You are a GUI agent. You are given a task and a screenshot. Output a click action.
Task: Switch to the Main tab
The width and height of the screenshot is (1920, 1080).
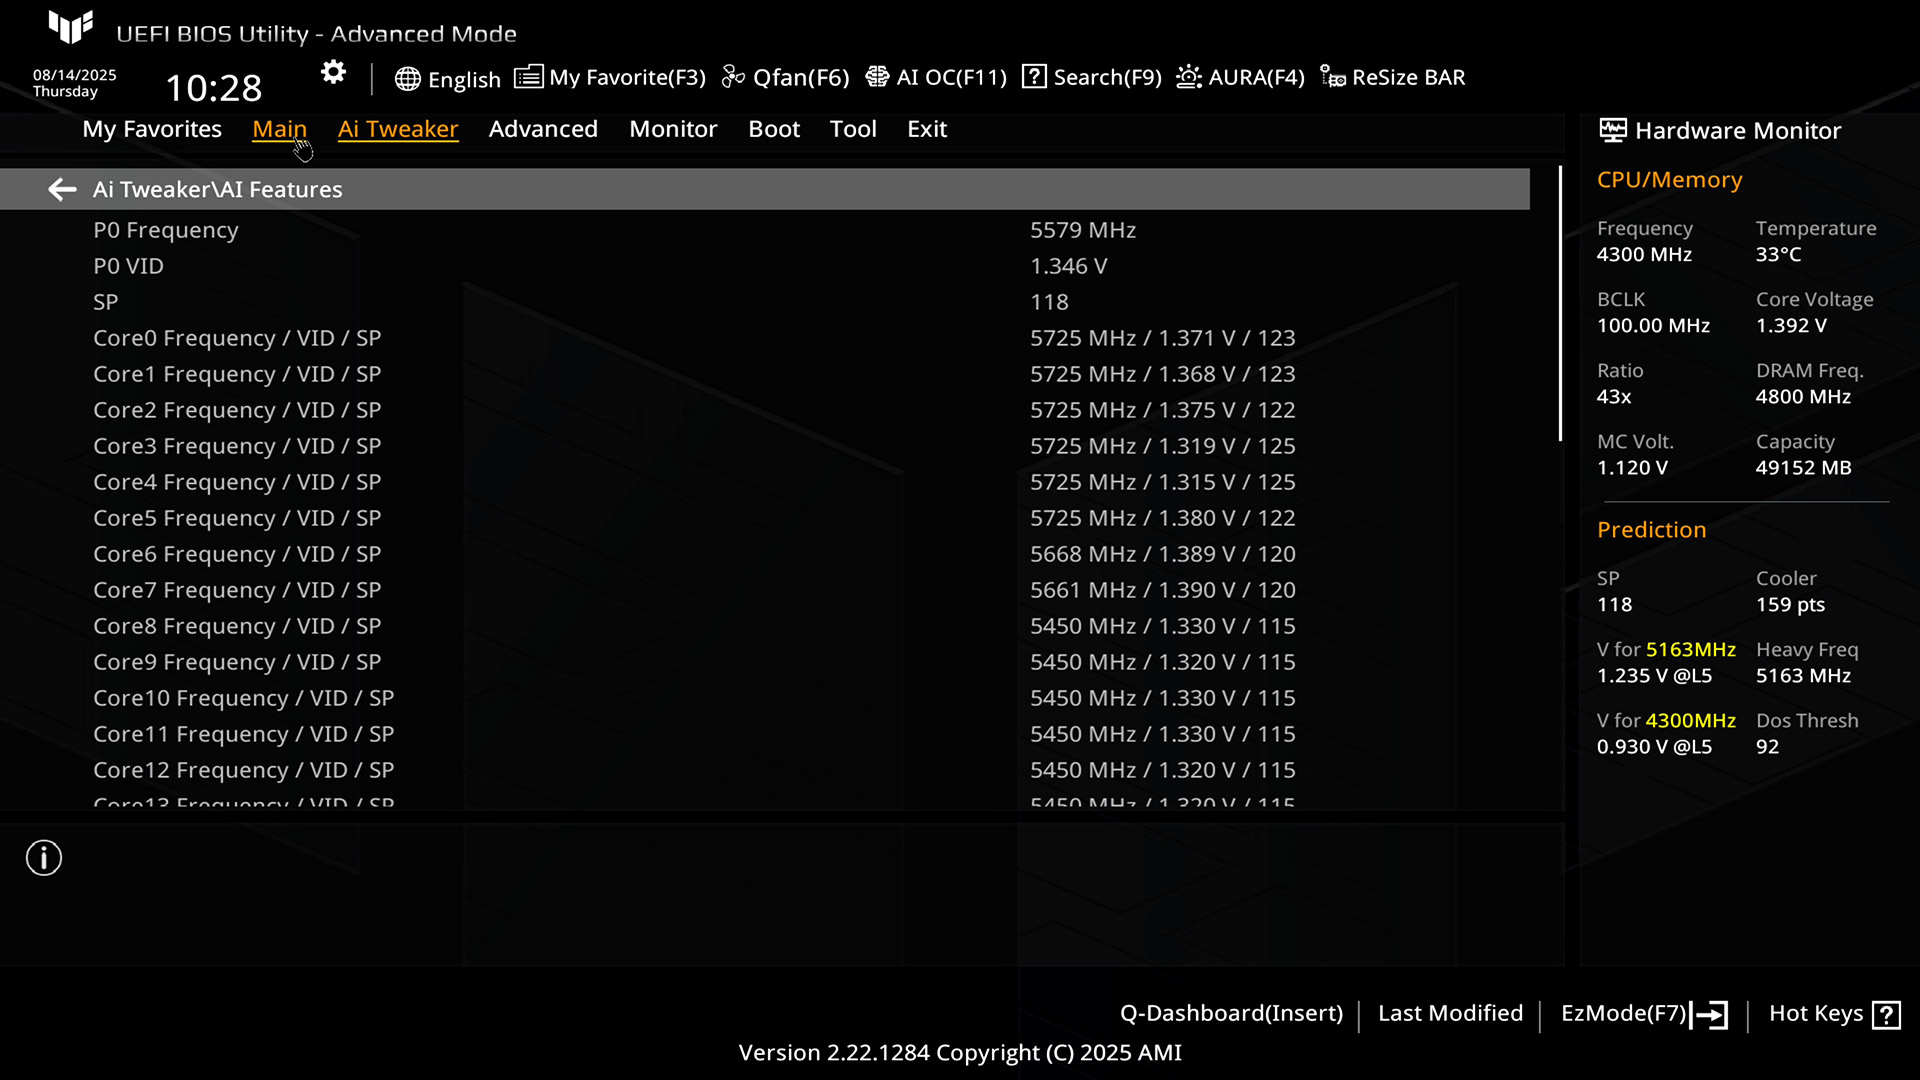(279, 129)
